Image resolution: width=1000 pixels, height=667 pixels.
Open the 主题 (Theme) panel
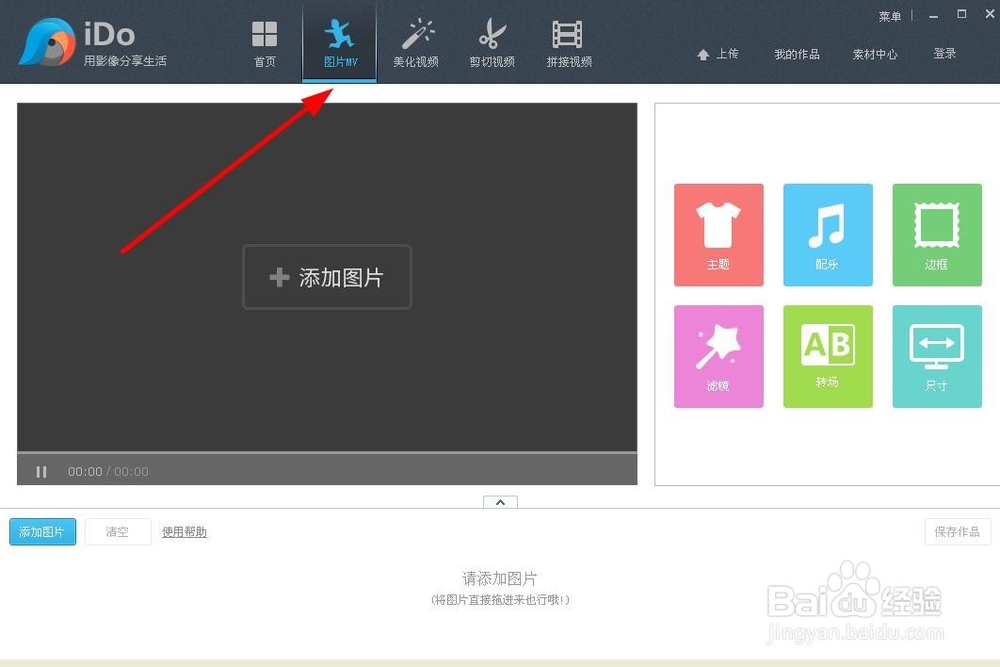pyautogui.click(x=718, y=234)
